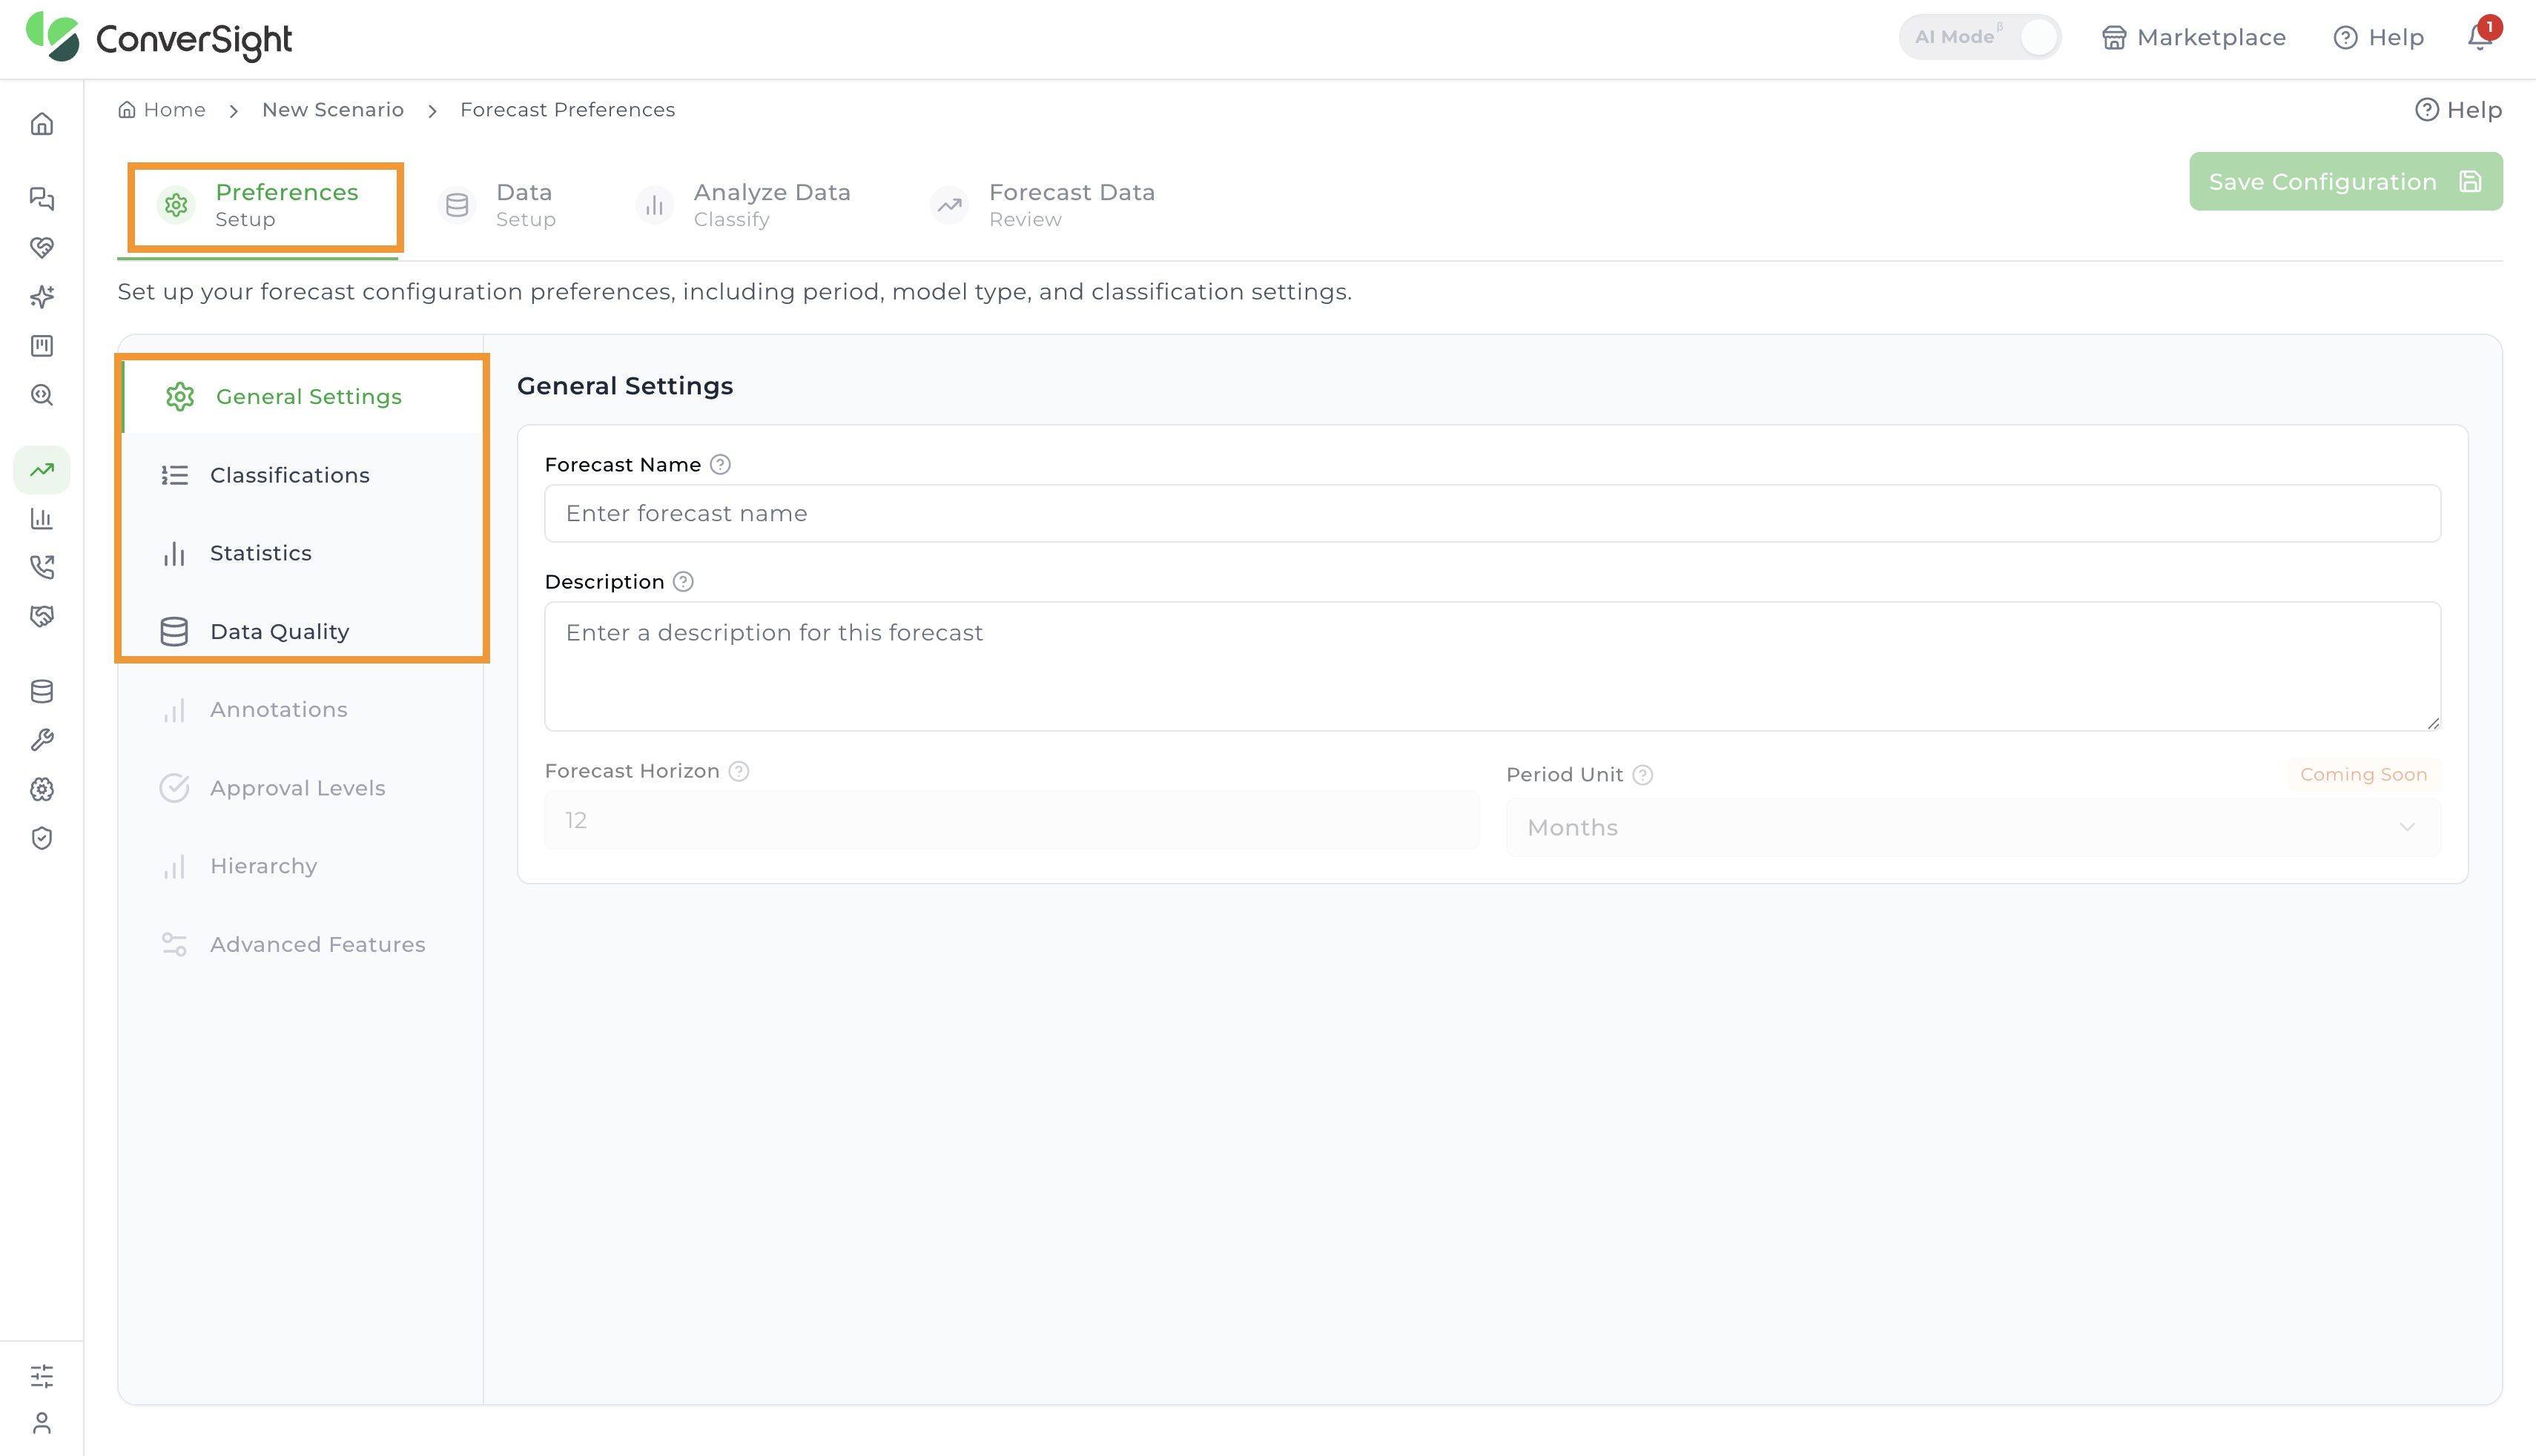The image size is (2536, 1456).
Task: Select Approval Levels in preferences menu
Action: (x=300, y=788)
